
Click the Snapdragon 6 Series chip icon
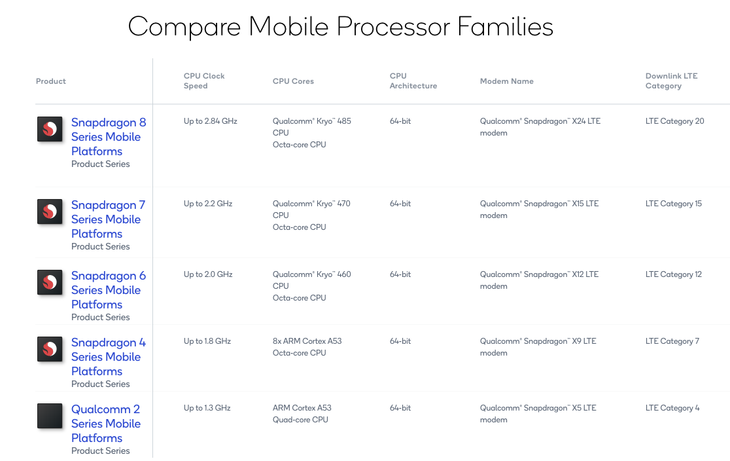[x=50, y=282]
